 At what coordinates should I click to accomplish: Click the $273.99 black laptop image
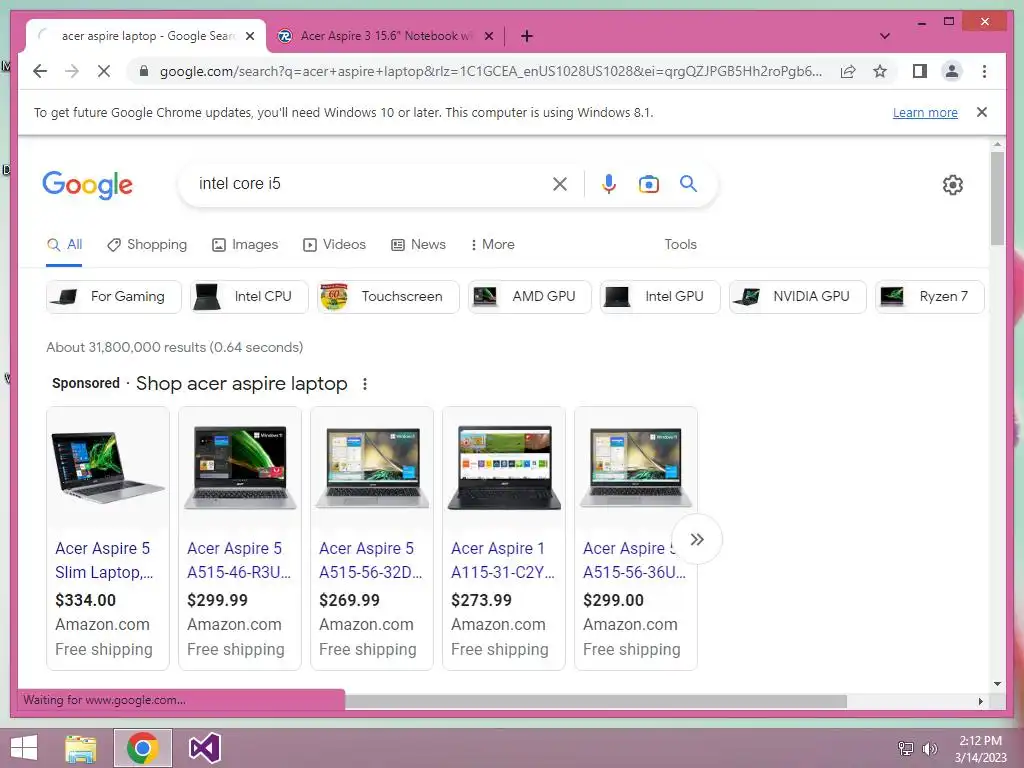point(504,467)
